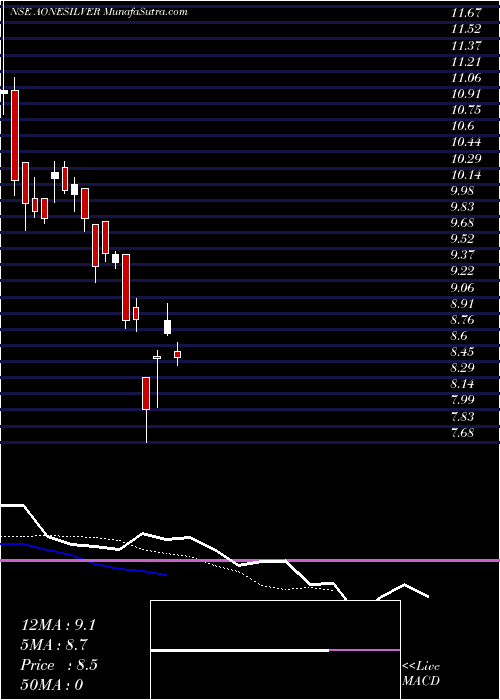The height and width of the screenshot is (700, 500).
Task: Click the 10.14 price axis label
Action: [x=466, y=175]
